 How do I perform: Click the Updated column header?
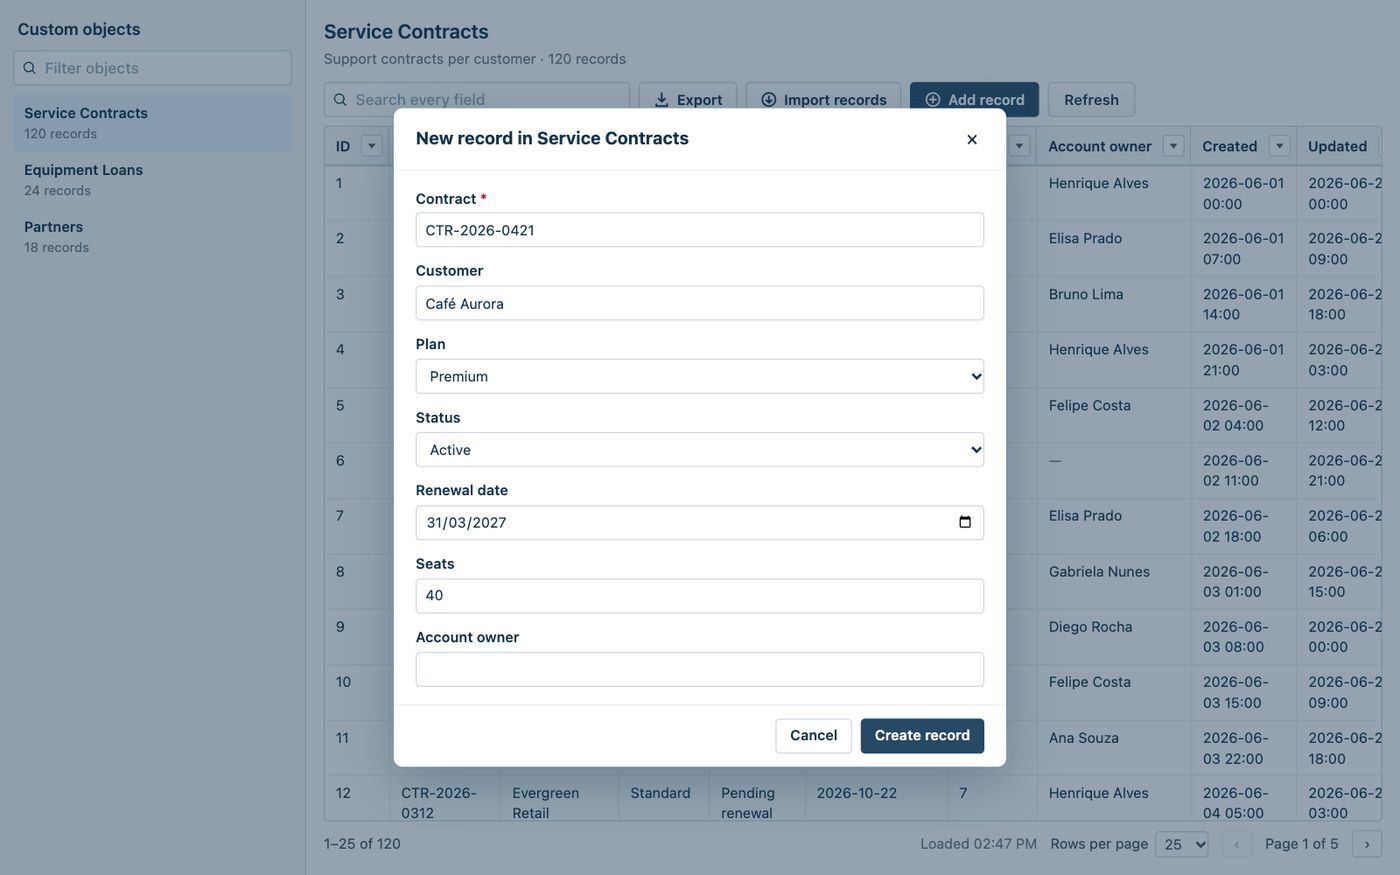point(1337,146)
